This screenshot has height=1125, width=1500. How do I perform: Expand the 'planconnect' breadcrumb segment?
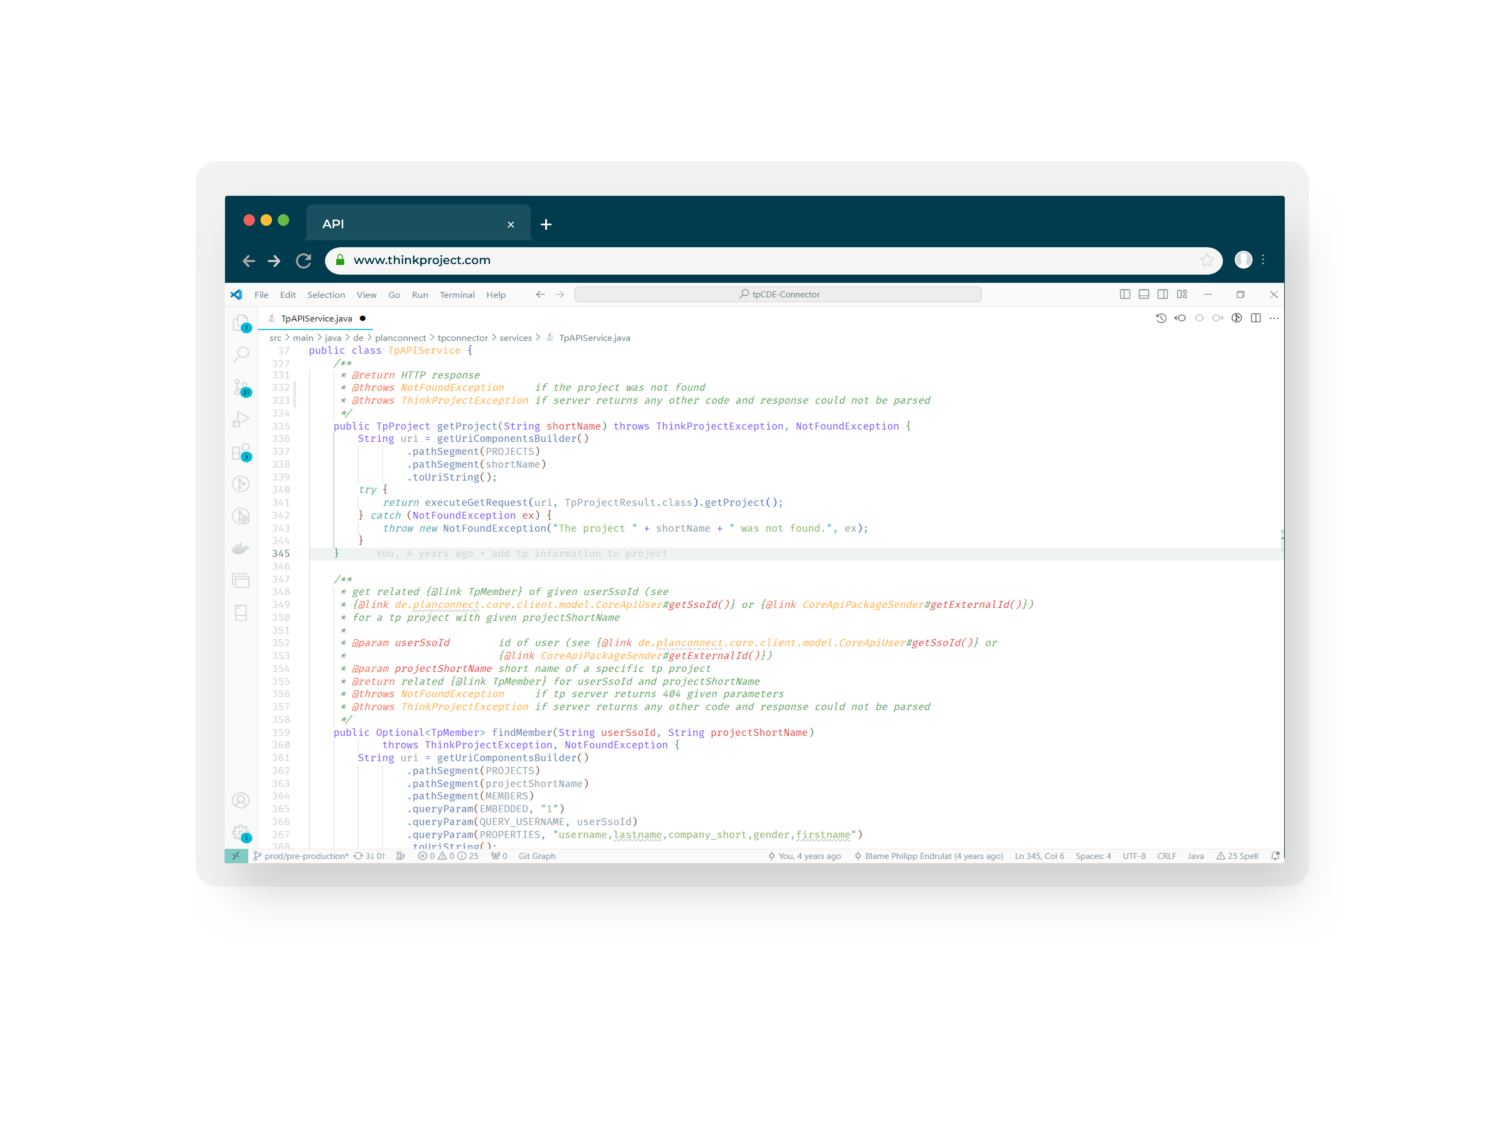[400, 338]
